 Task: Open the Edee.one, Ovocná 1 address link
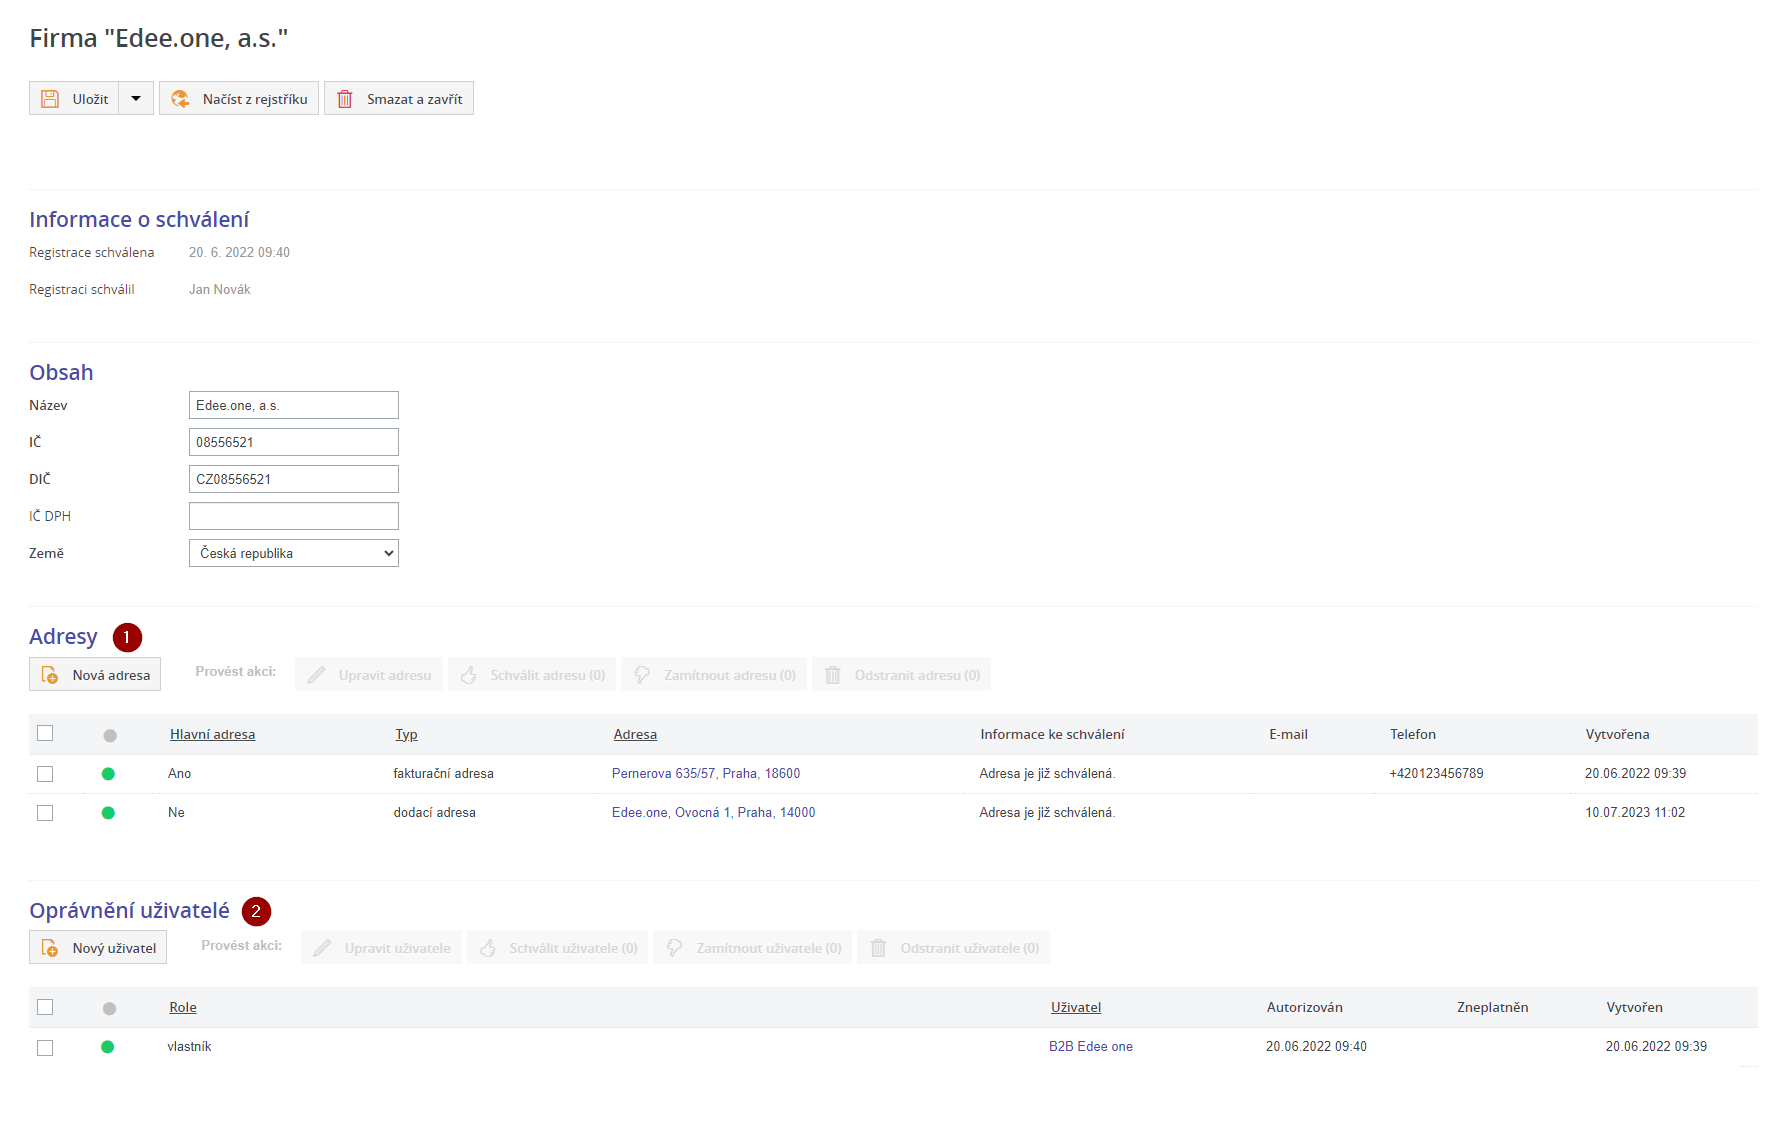(x=713, y=813)
